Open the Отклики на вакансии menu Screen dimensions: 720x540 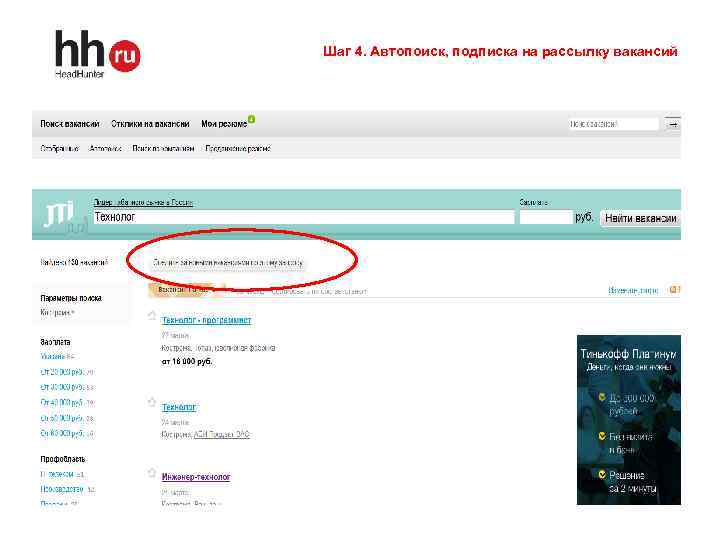[x=150, y=124]
